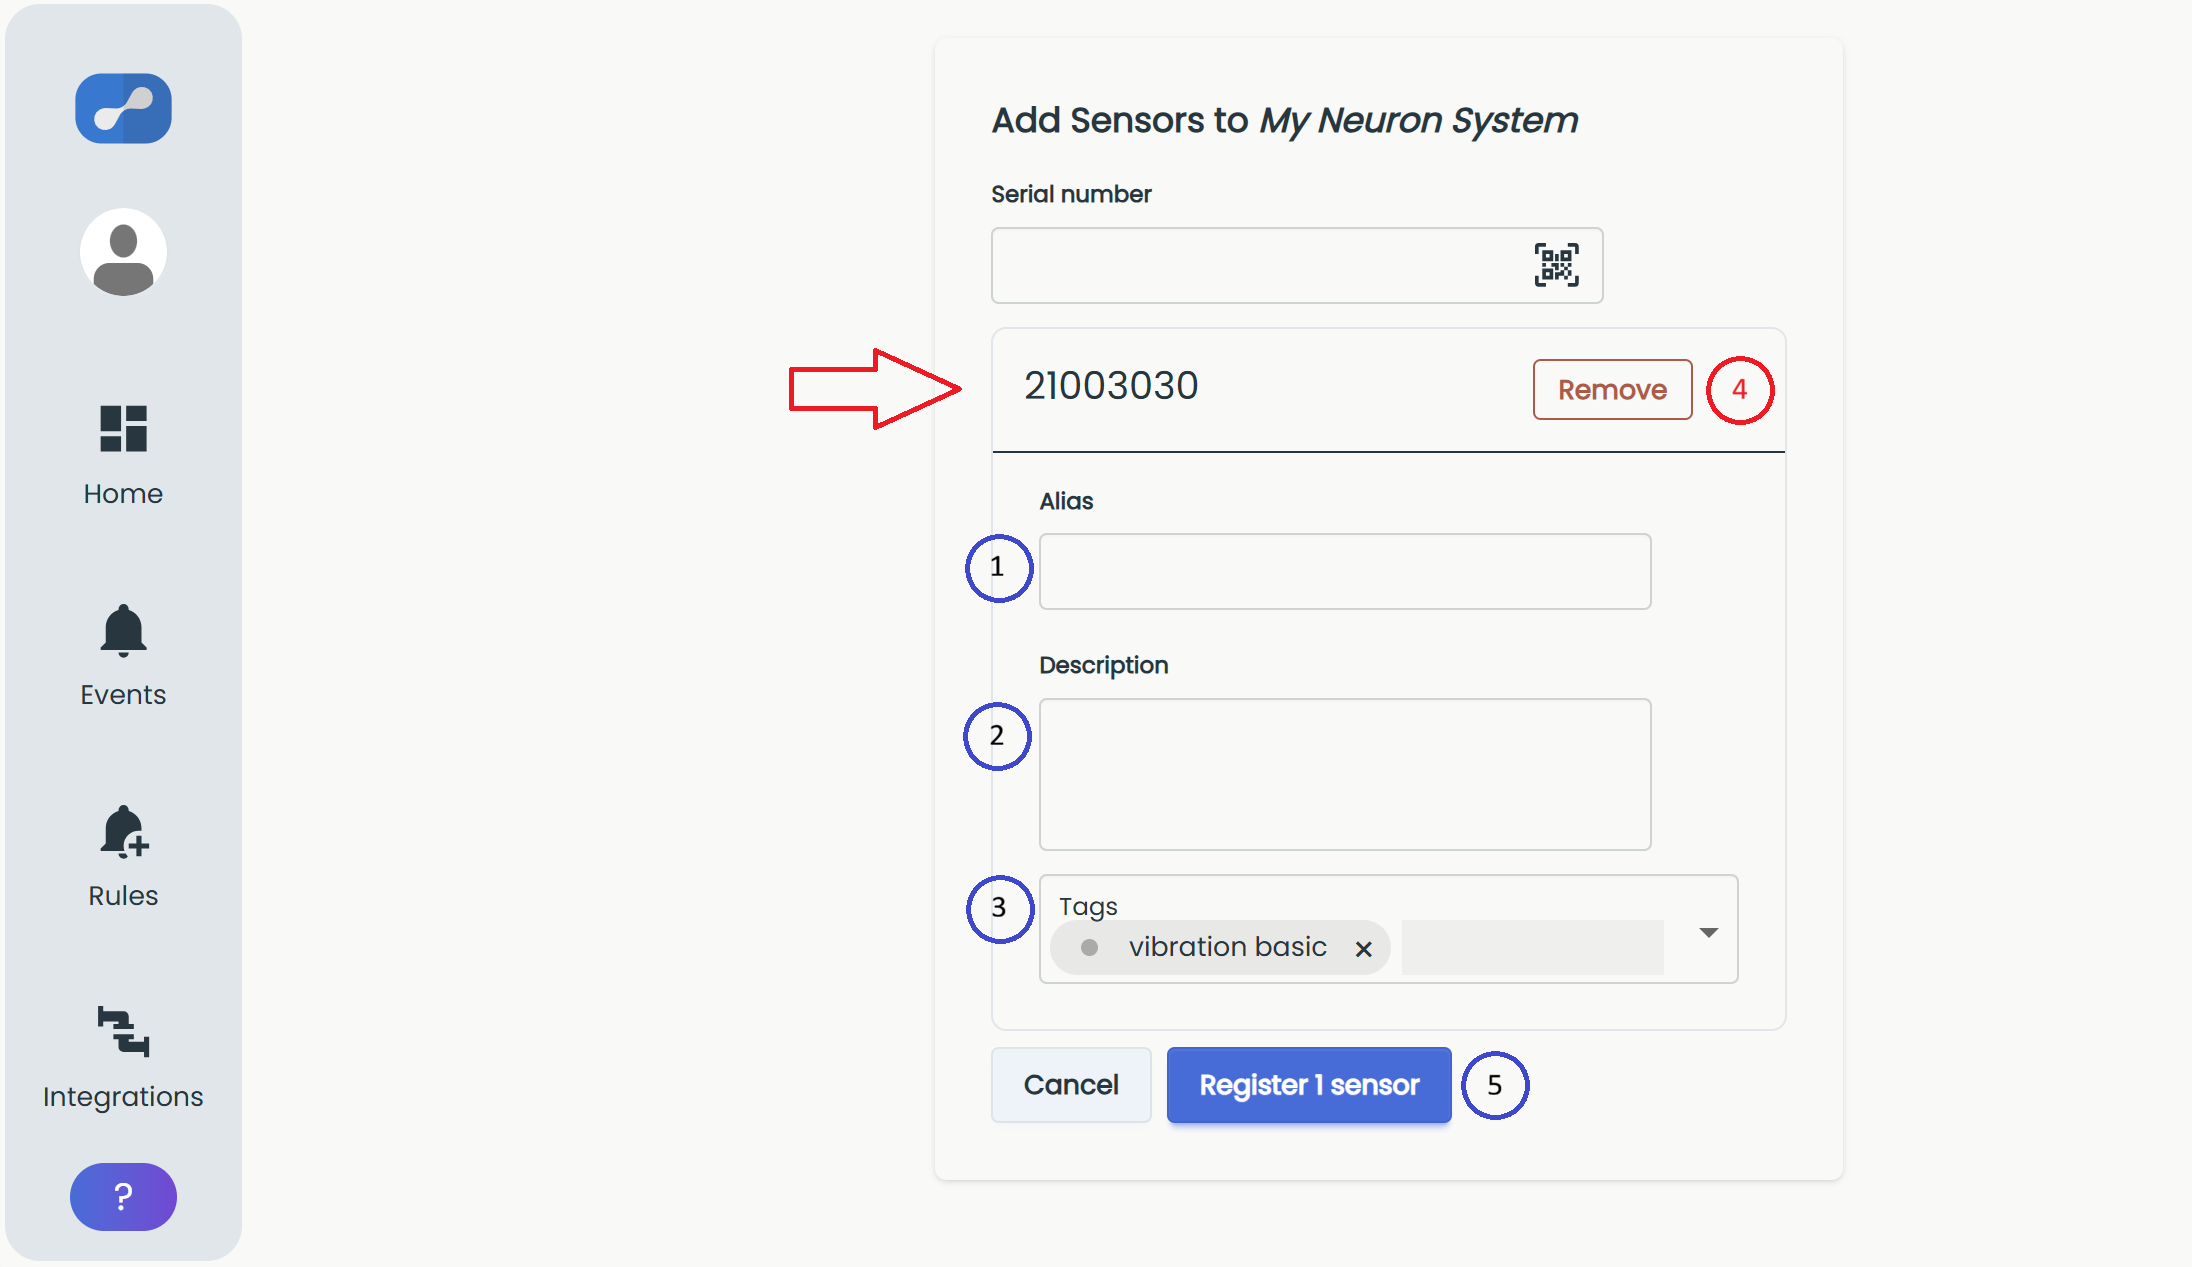
Task: Remove sensor 21003030
Action: pyautogui.click(x=1612, y=389)
